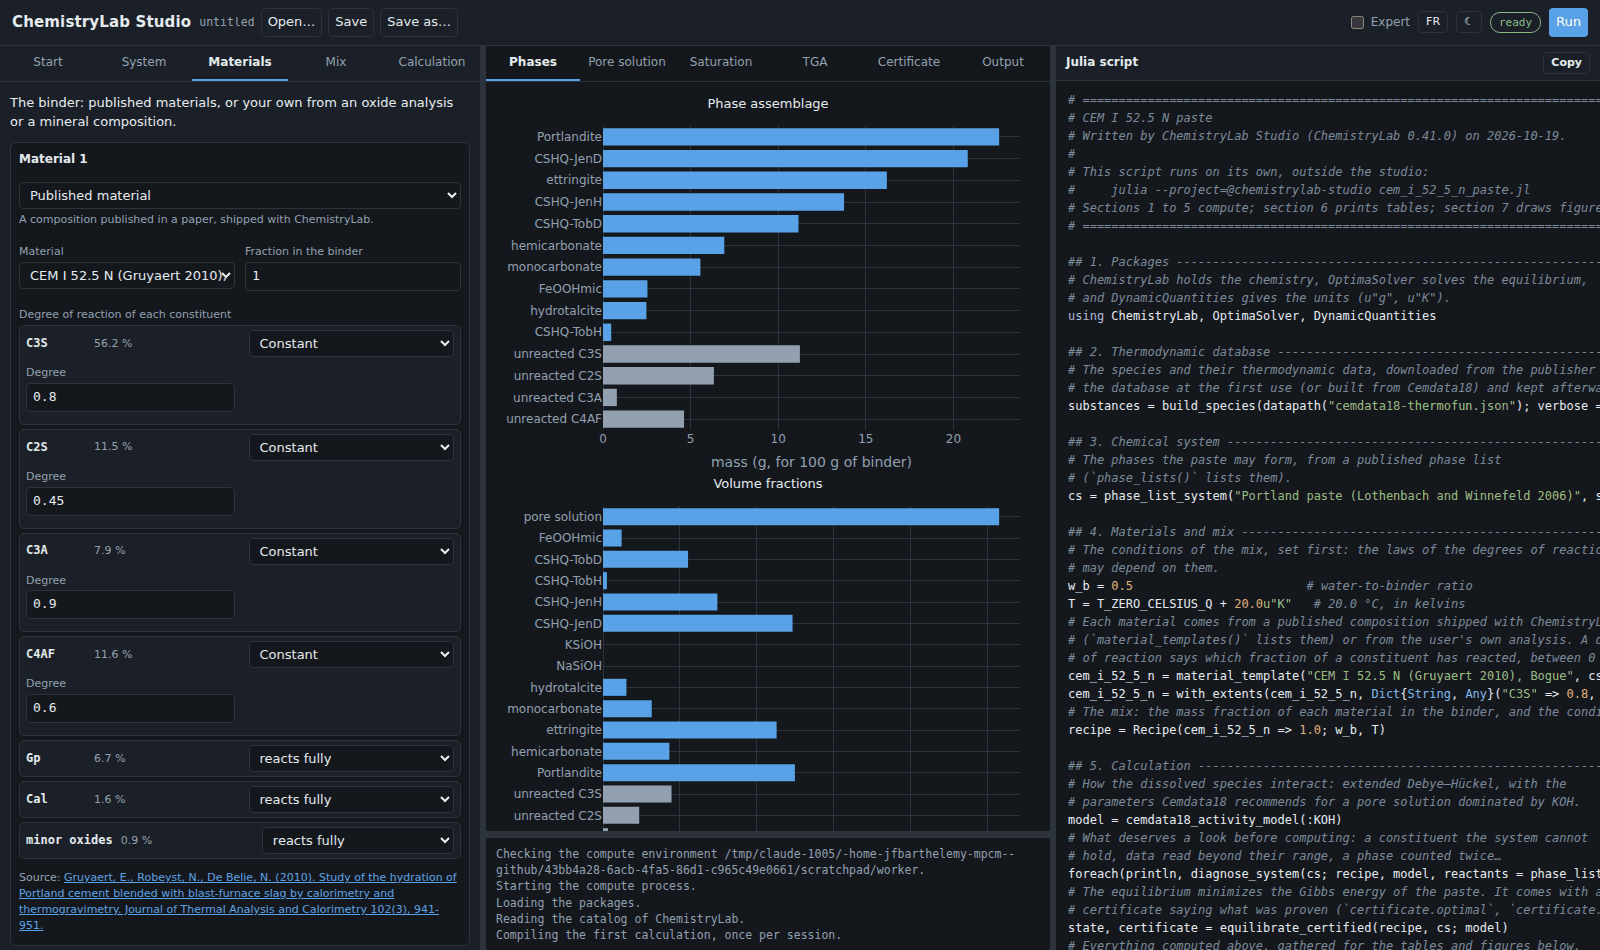The image size is (1600, 950).
Task: Click the unreacted C3S mass bar
Action: [x=701, y=354]
